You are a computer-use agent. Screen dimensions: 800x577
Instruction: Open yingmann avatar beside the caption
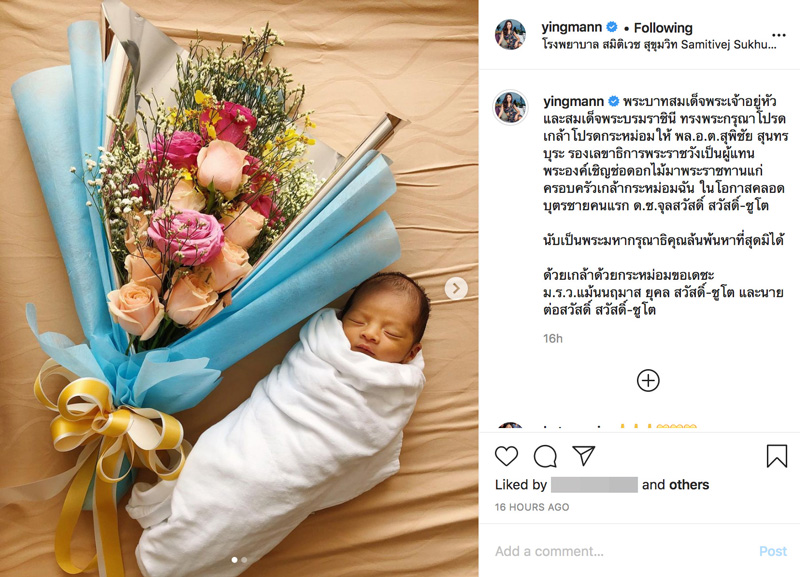(510, 107)
